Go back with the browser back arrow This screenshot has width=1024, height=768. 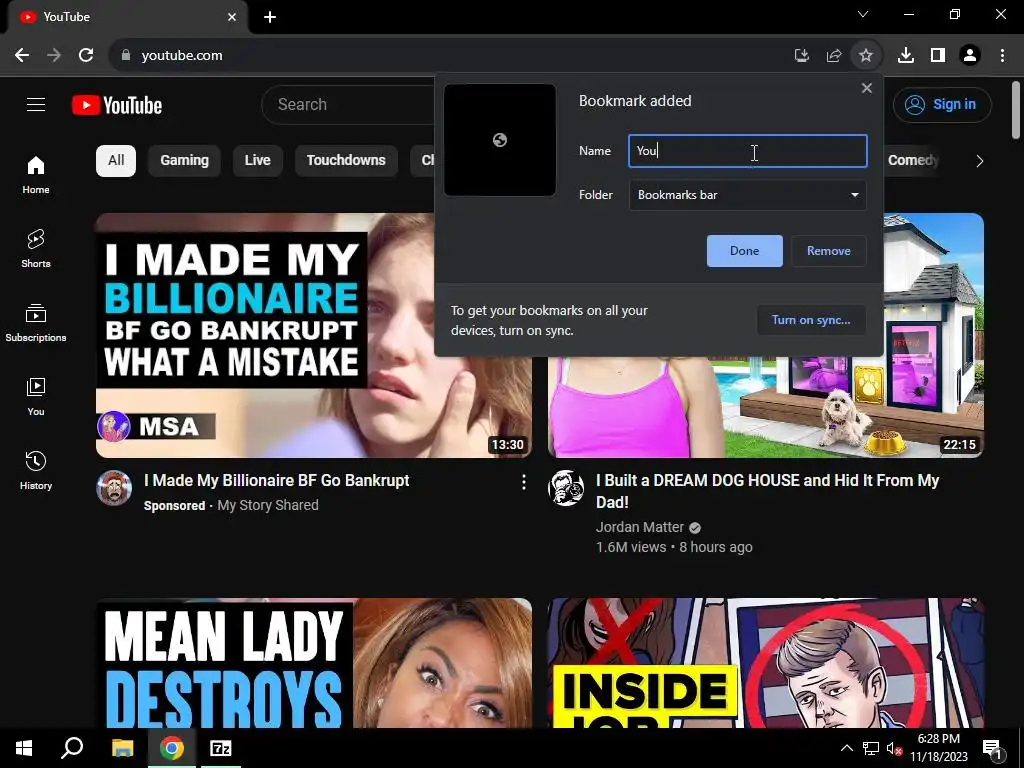click(x=22, y=56)
